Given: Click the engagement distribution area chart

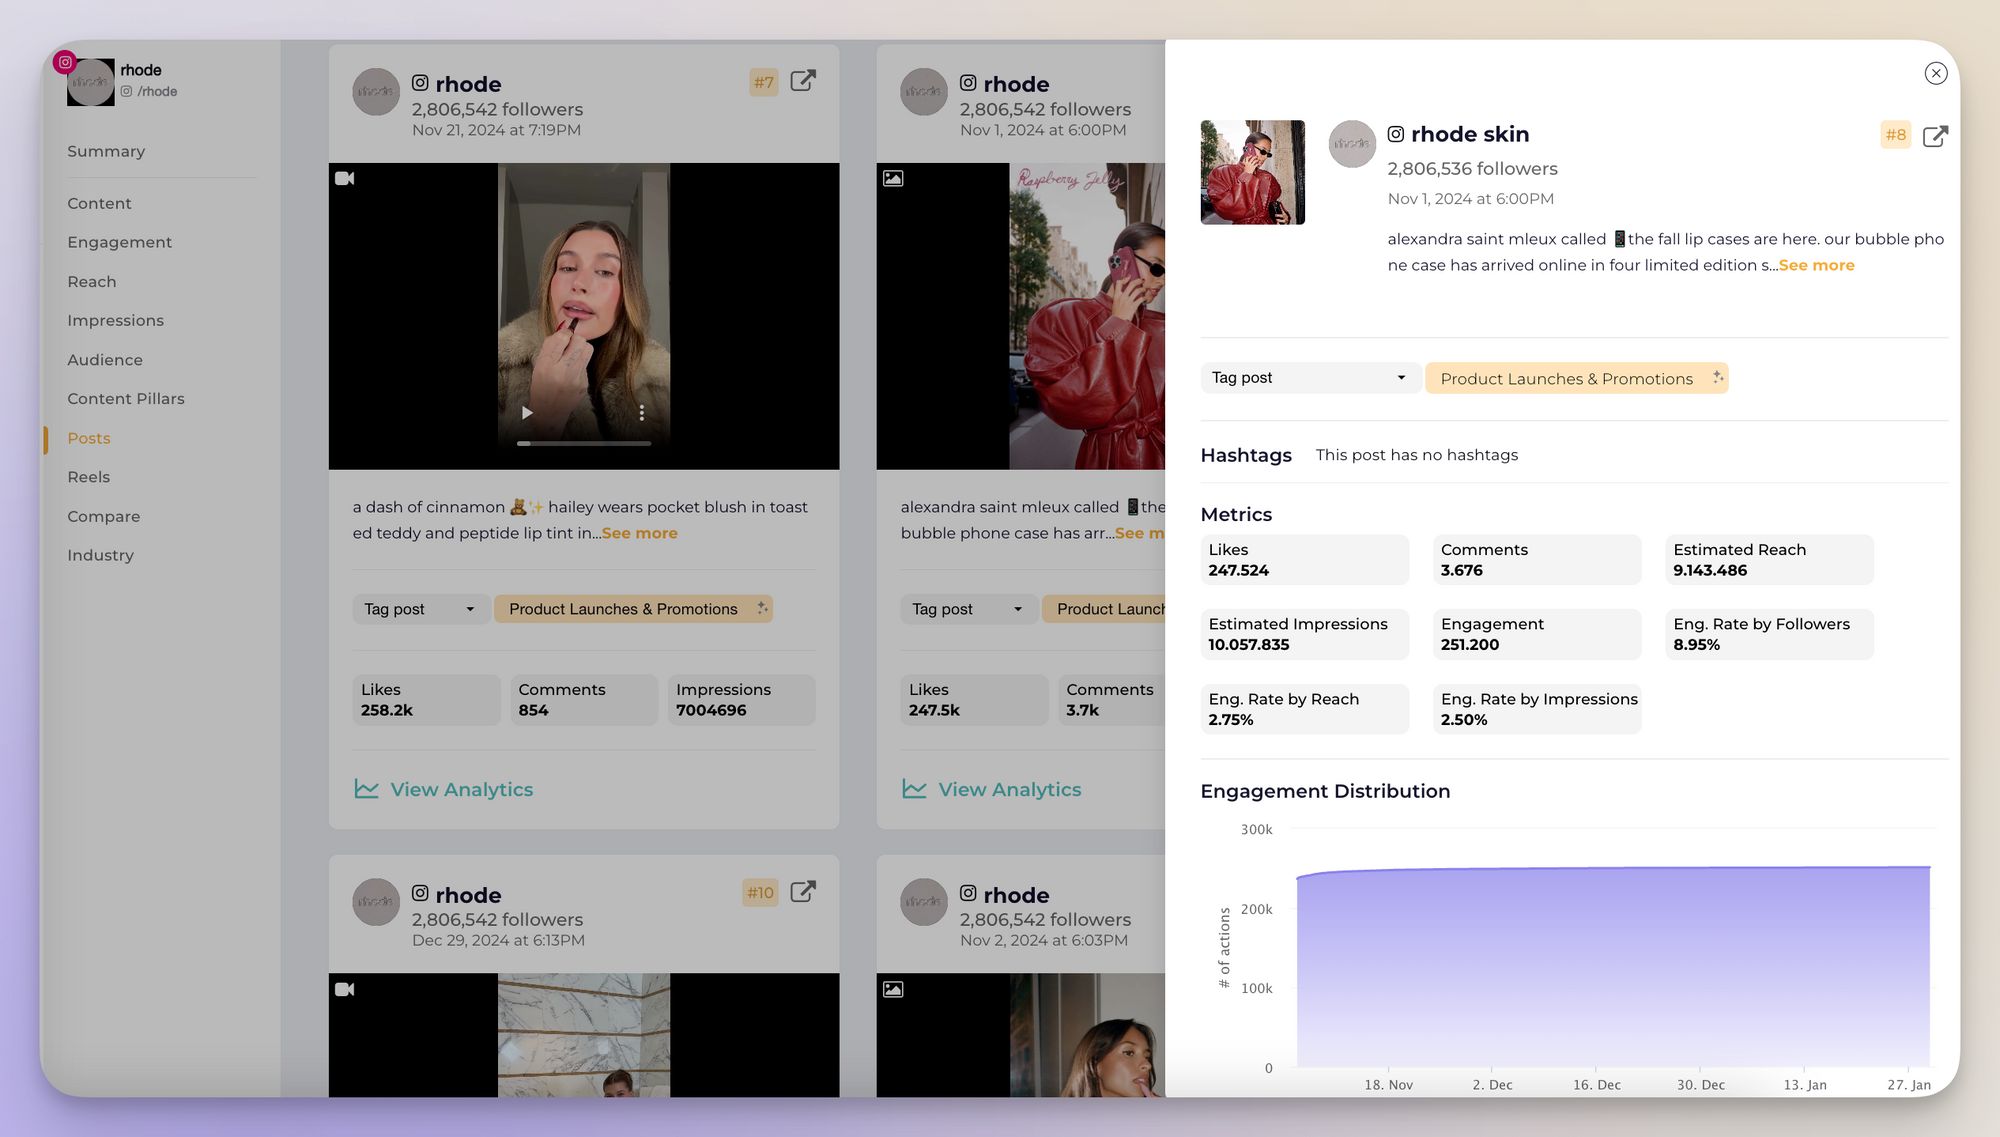Looking at the screenshot, I should pyautogui.click(x=1612, y=966).
